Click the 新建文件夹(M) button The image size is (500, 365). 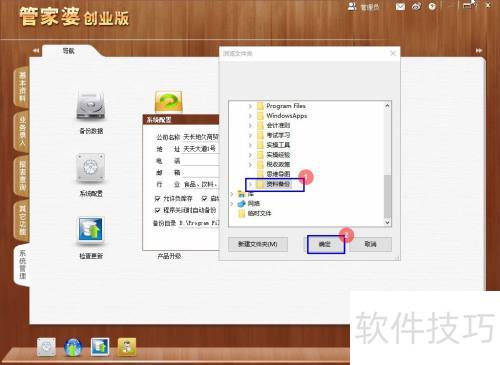pos(258,244)
